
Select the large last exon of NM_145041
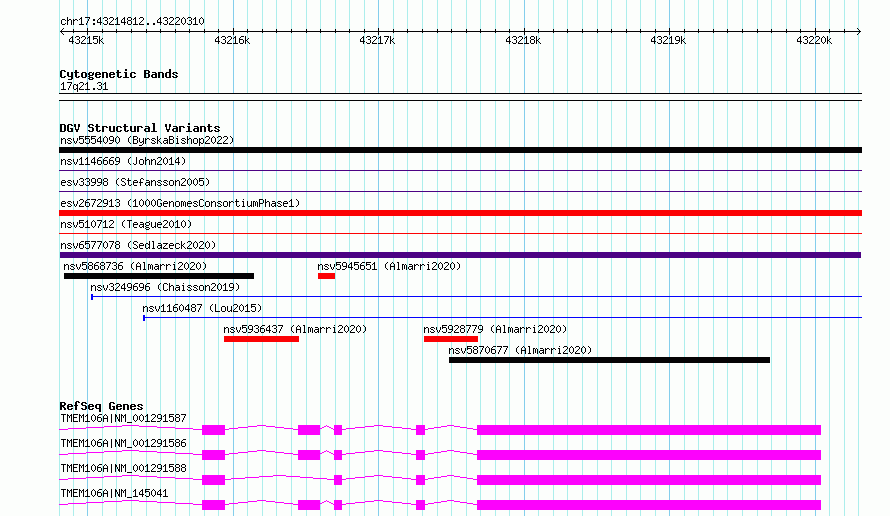tap(649, 505)
